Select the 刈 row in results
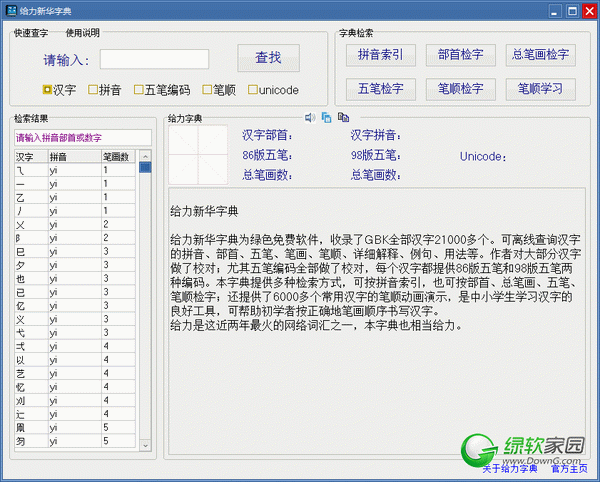 [x=75, y=401]
